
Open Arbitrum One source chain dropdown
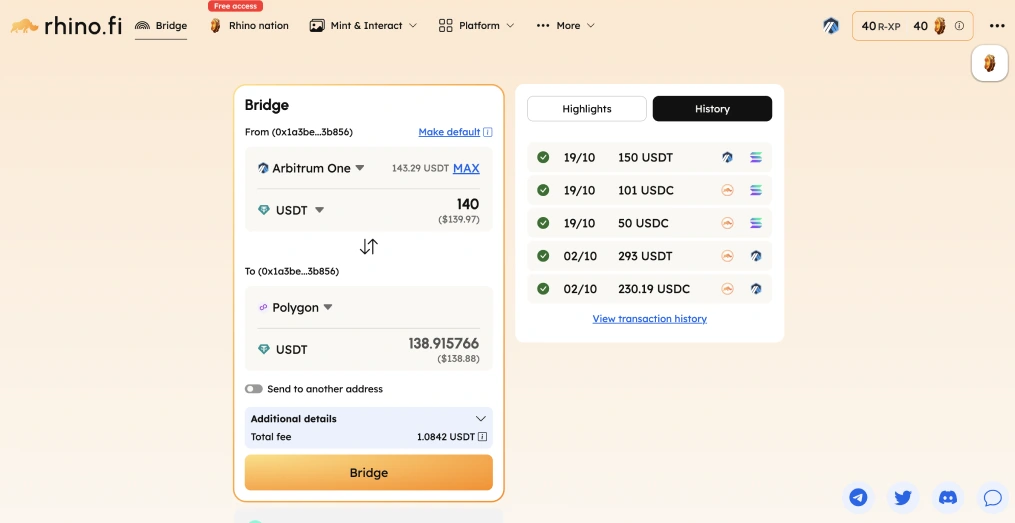coord(311,168)
